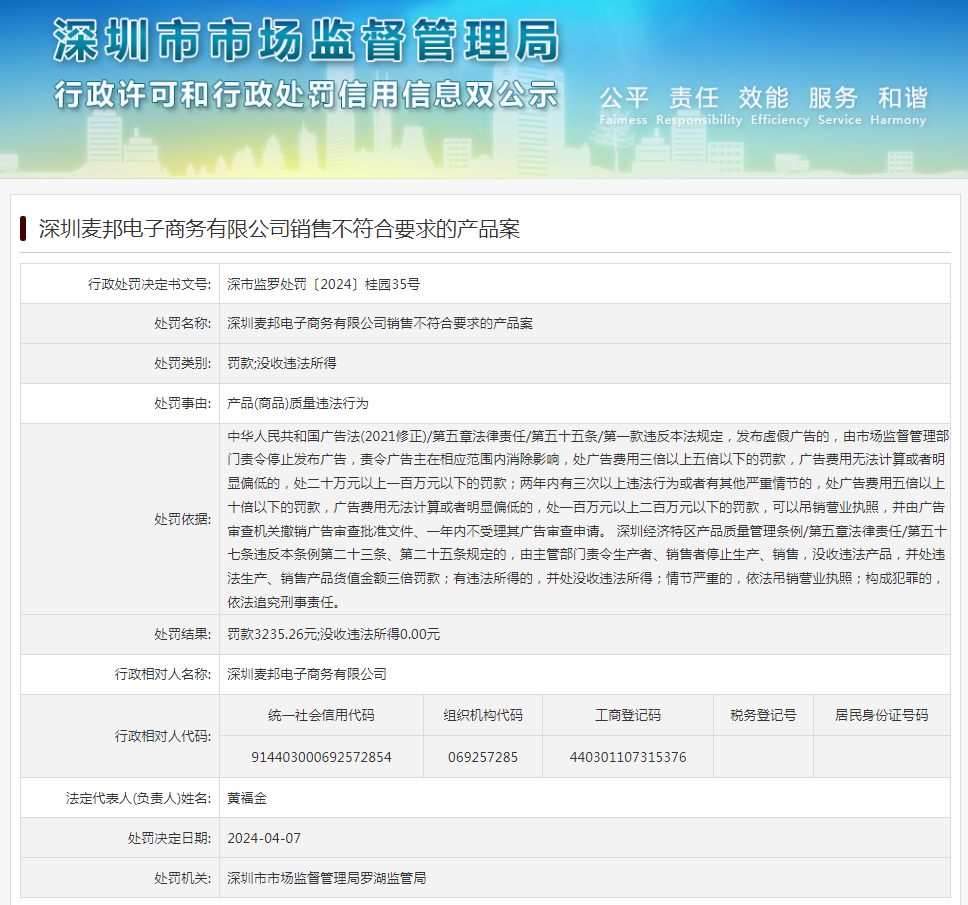Image resolution: width=968 pixels, height=905 pixels.
Task: Click the 处罚类别 row label
Action: [183, 363]
